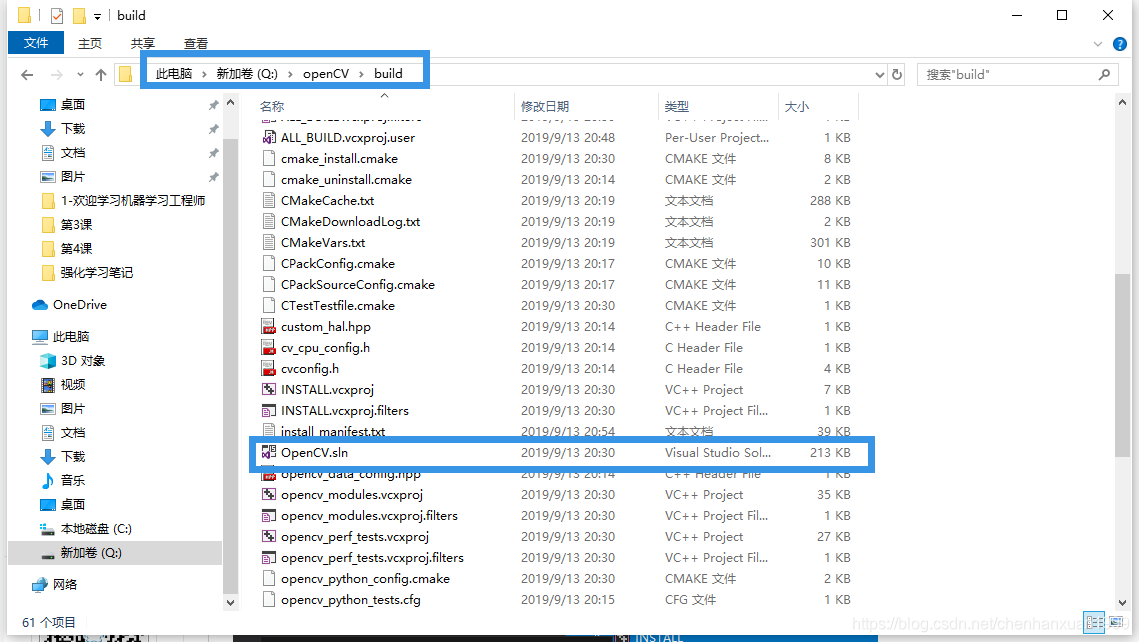Click openCV in the address path
Image resolution: width=1139 pixels, height=642 pixels.
coord(326,73)
